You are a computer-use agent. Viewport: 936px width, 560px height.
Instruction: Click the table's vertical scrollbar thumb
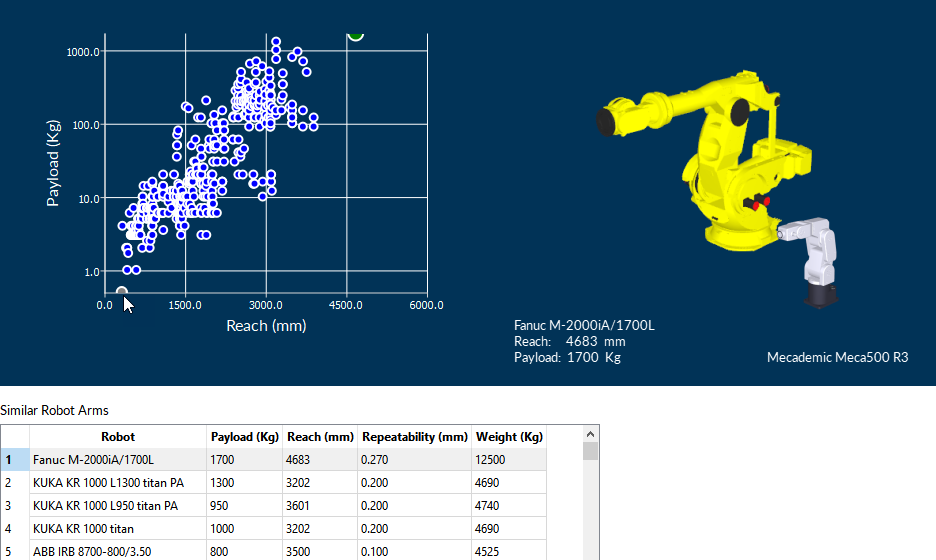tap(591, 452)
